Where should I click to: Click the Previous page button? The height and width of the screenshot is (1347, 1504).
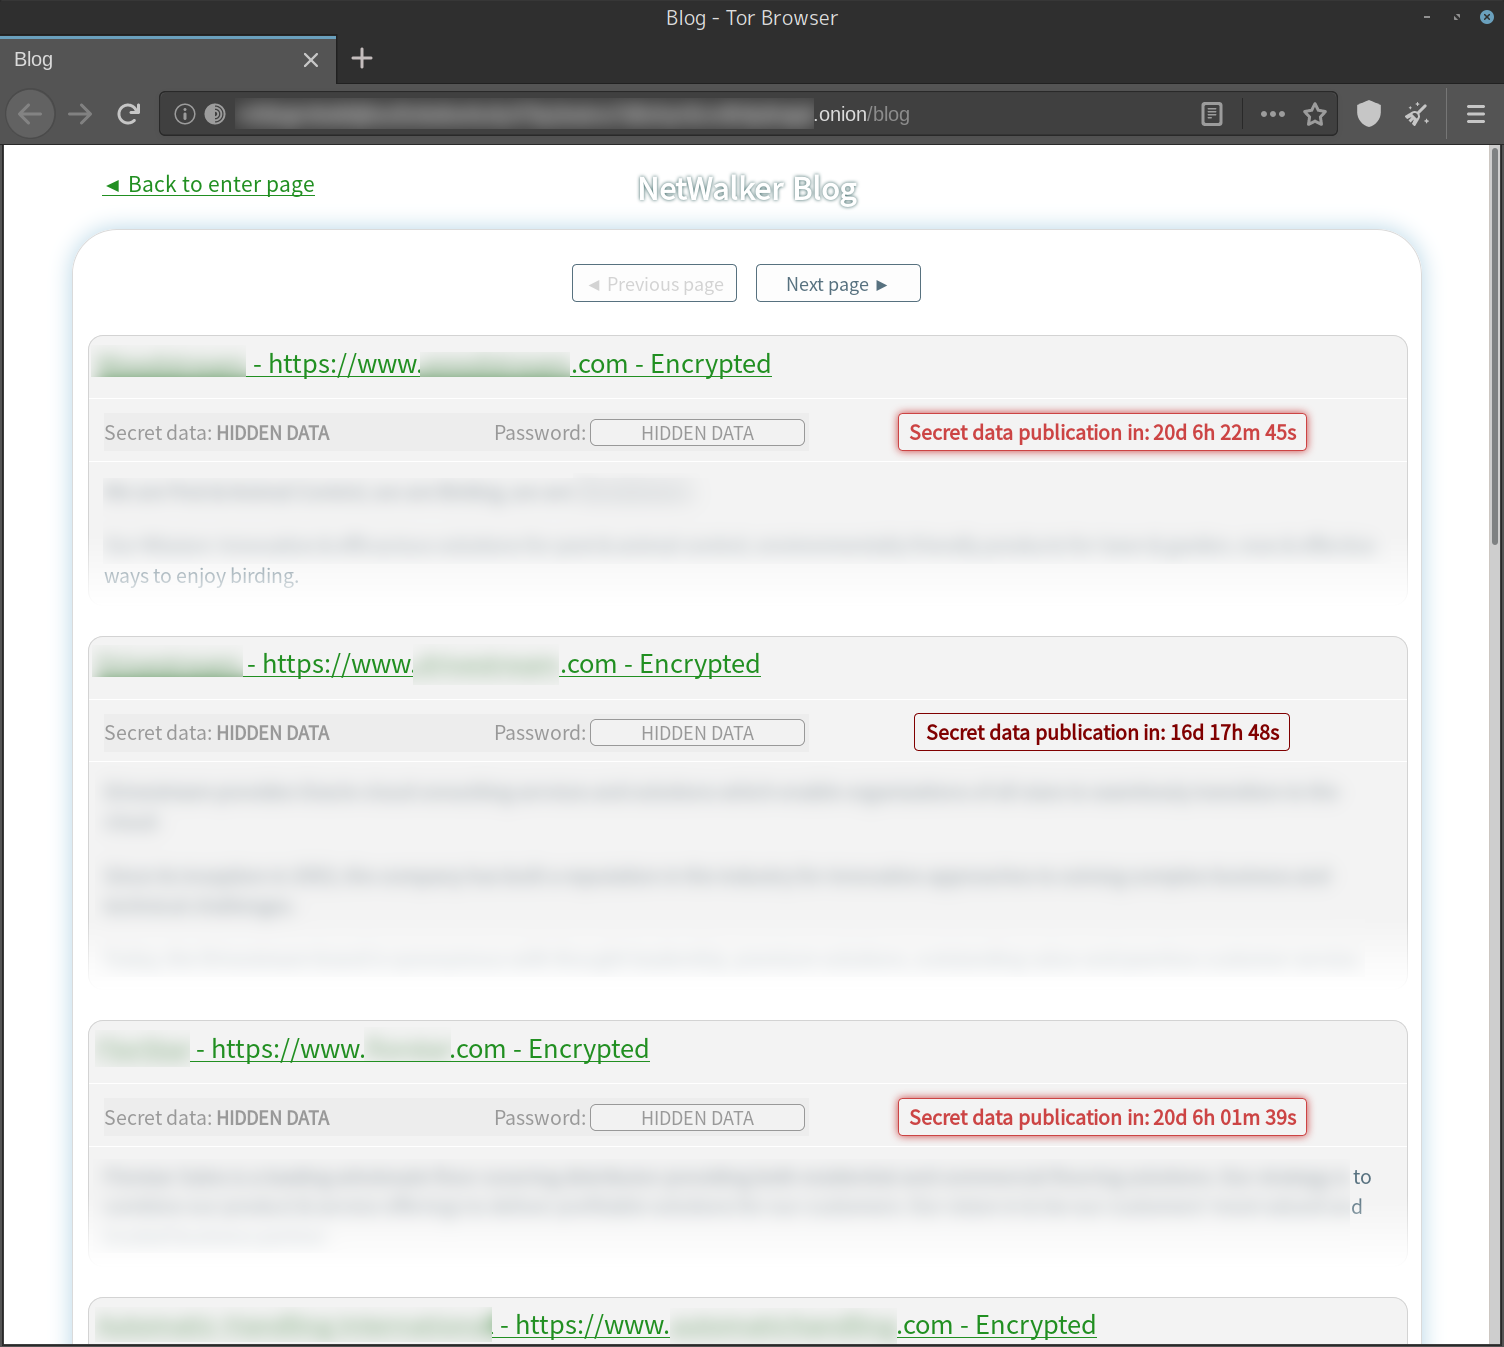click(654, 284)
